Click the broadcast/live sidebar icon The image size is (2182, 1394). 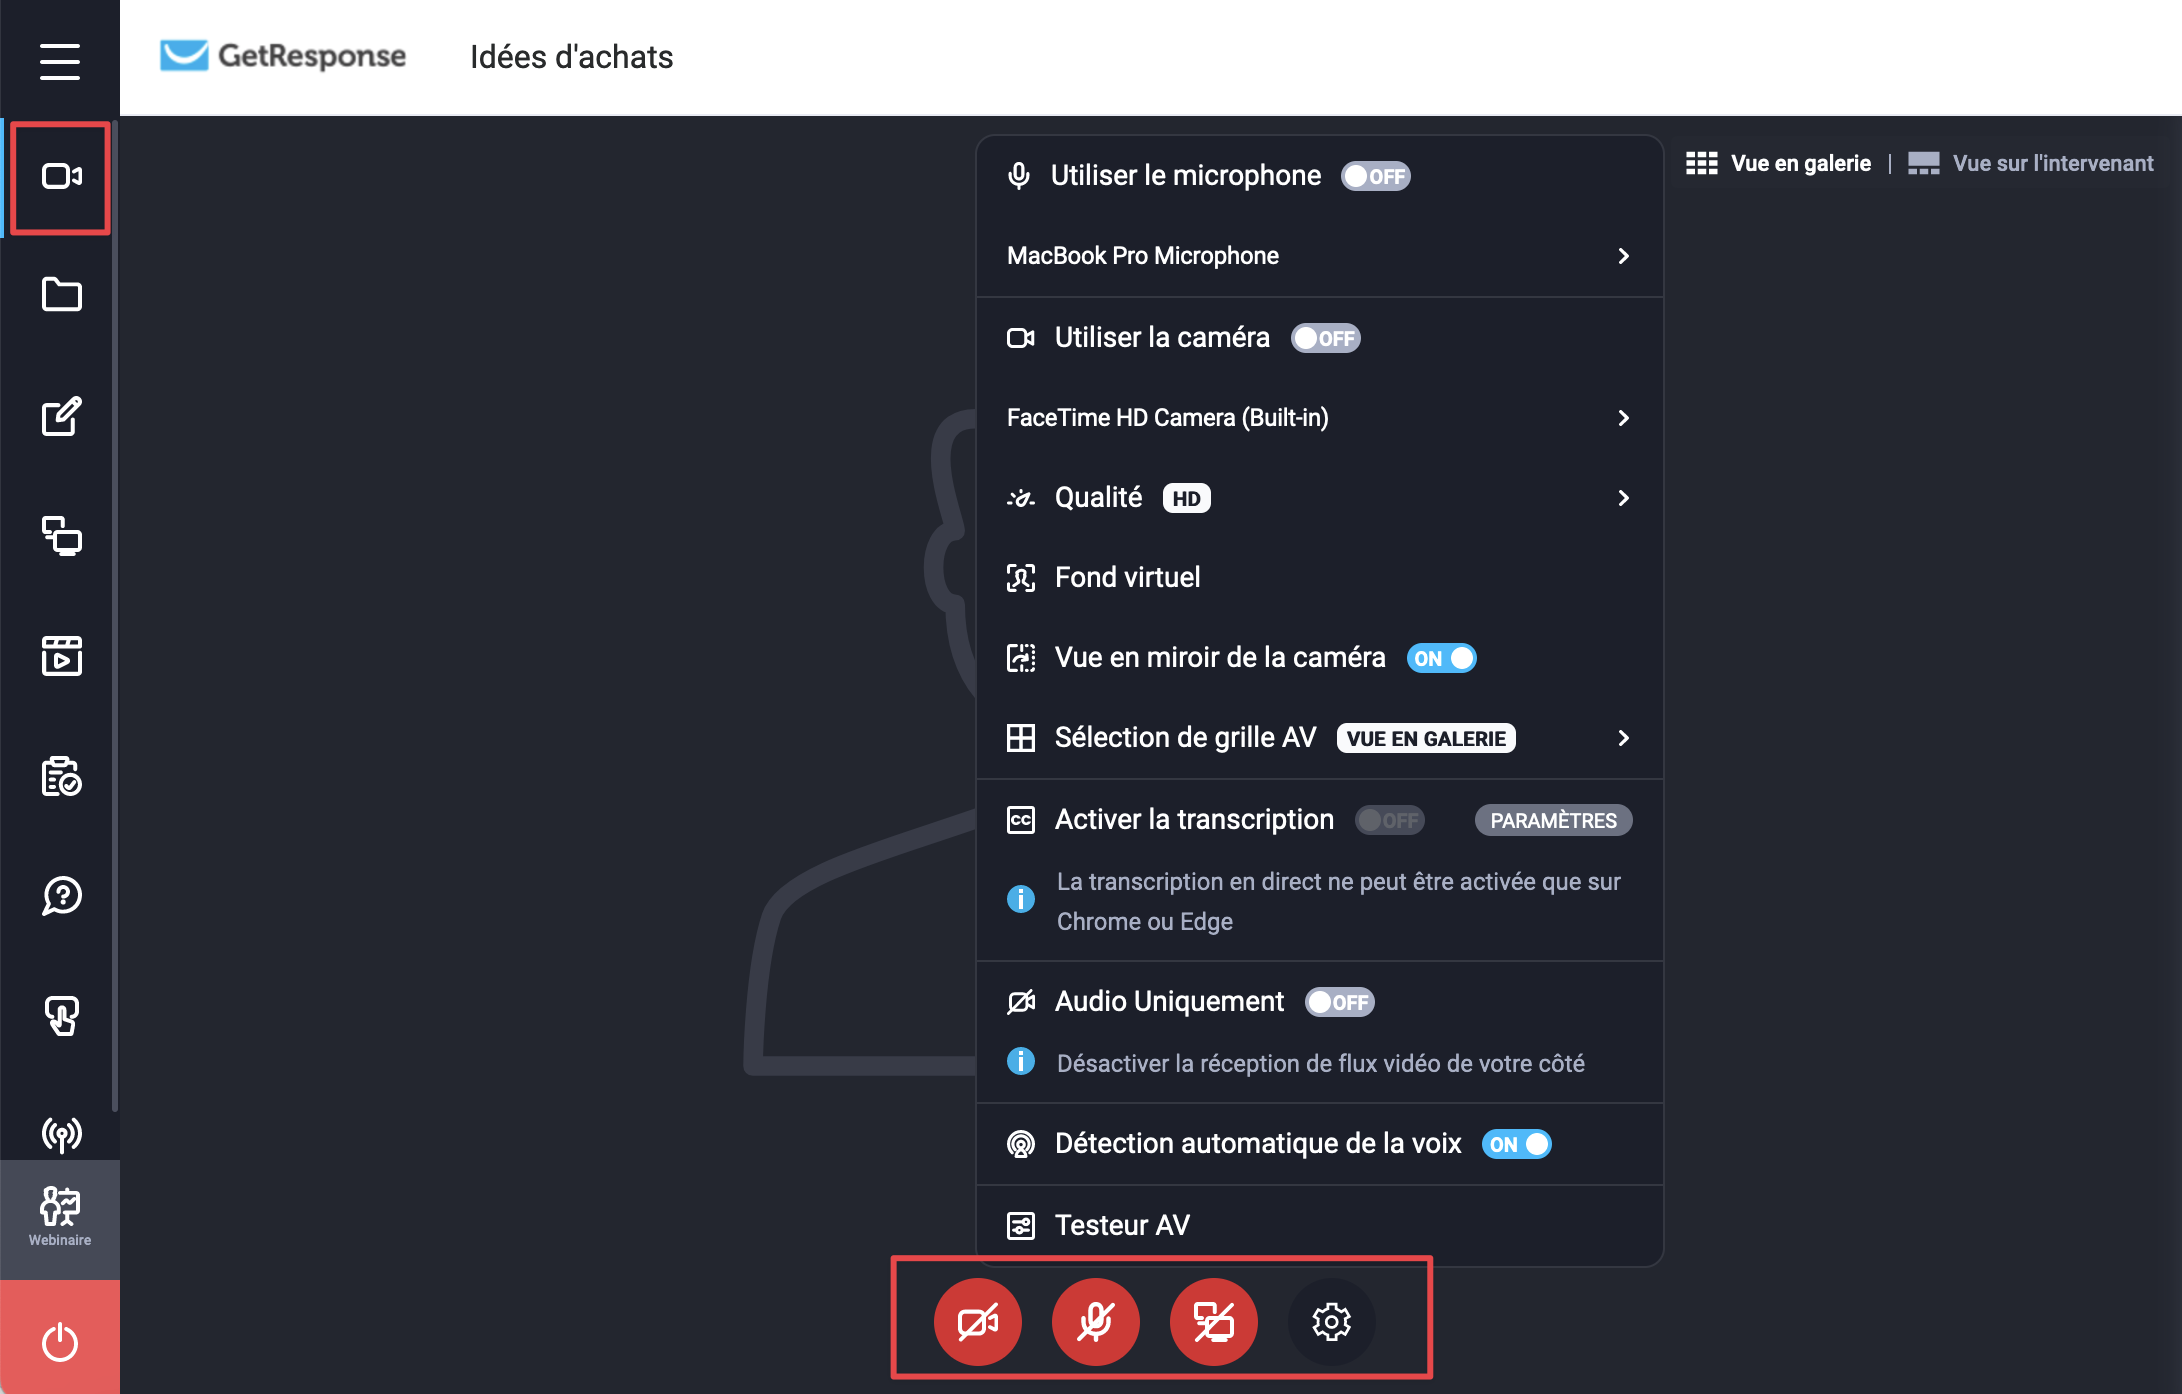coord(59,1135)
